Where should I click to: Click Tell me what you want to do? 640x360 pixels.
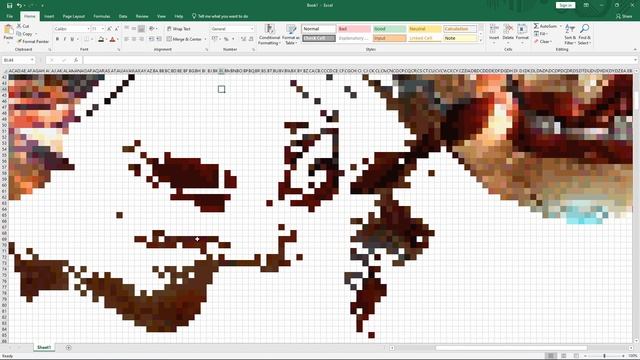[x=220, y=16]
